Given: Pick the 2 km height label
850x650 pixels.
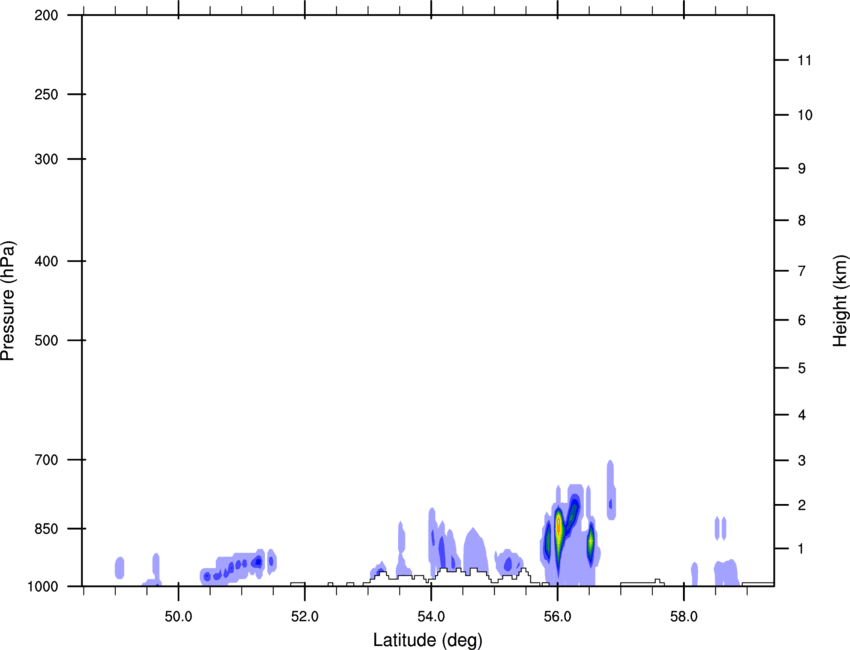Looking at the screenshot, I should point(802,505).
